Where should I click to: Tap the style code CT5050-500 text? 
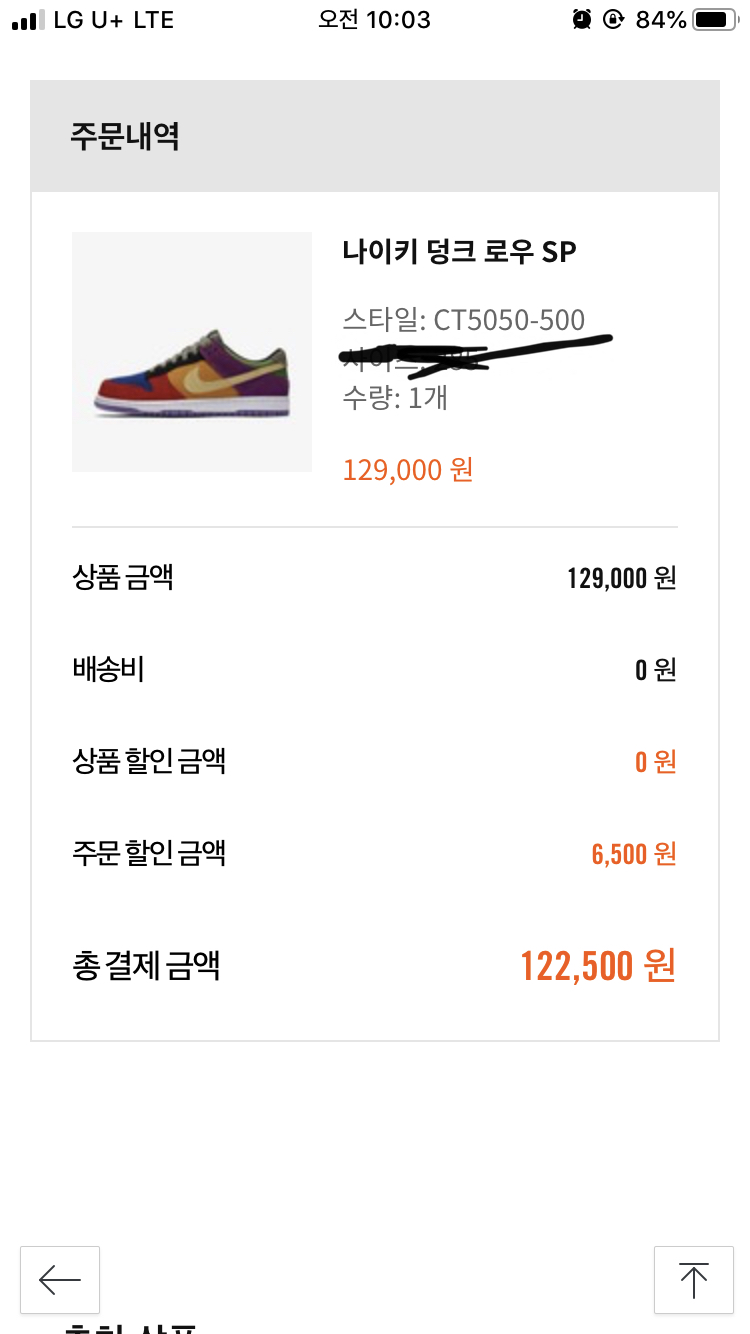click(x=463, y=320)
